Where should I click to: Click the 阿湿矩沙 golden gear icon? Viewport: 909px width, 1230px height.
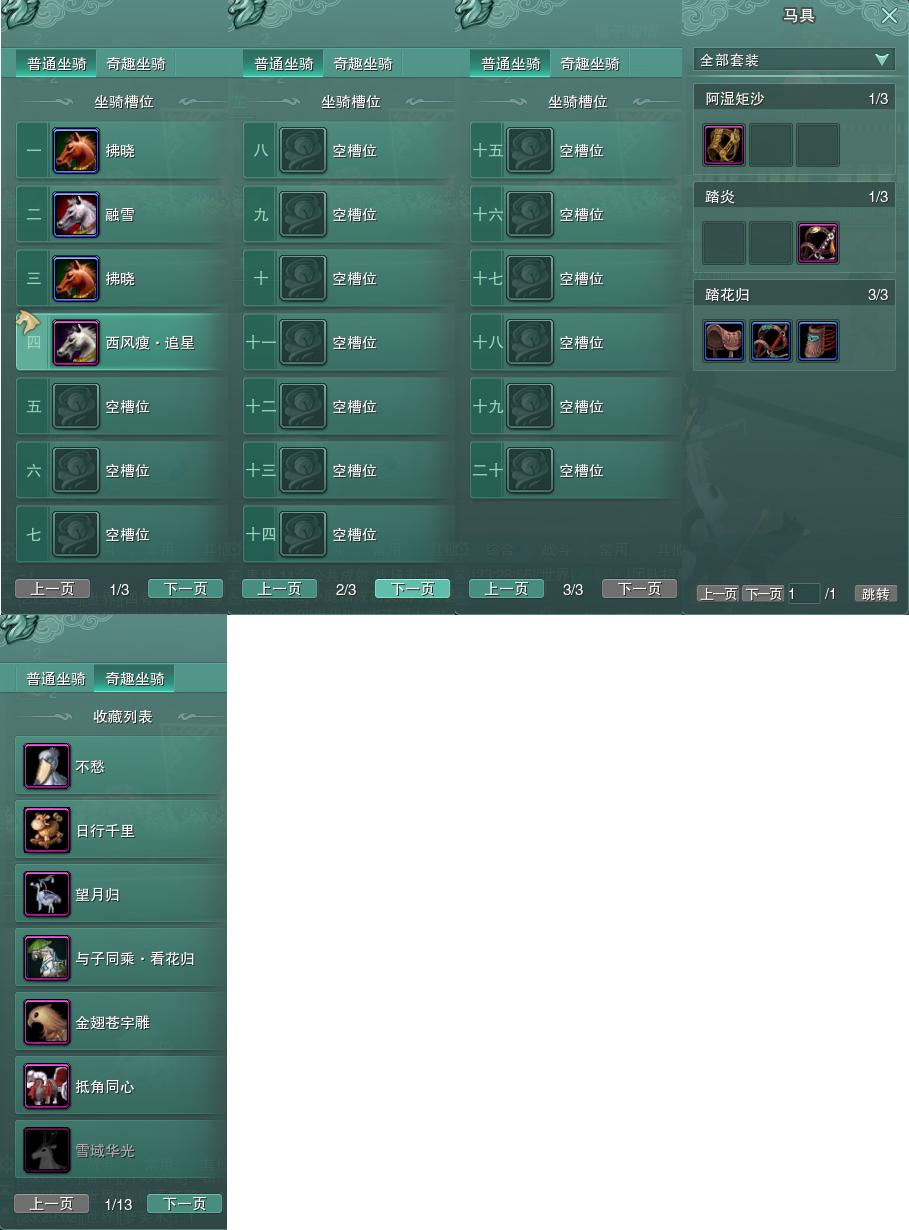pyautogui.click(x=723, y=145)
